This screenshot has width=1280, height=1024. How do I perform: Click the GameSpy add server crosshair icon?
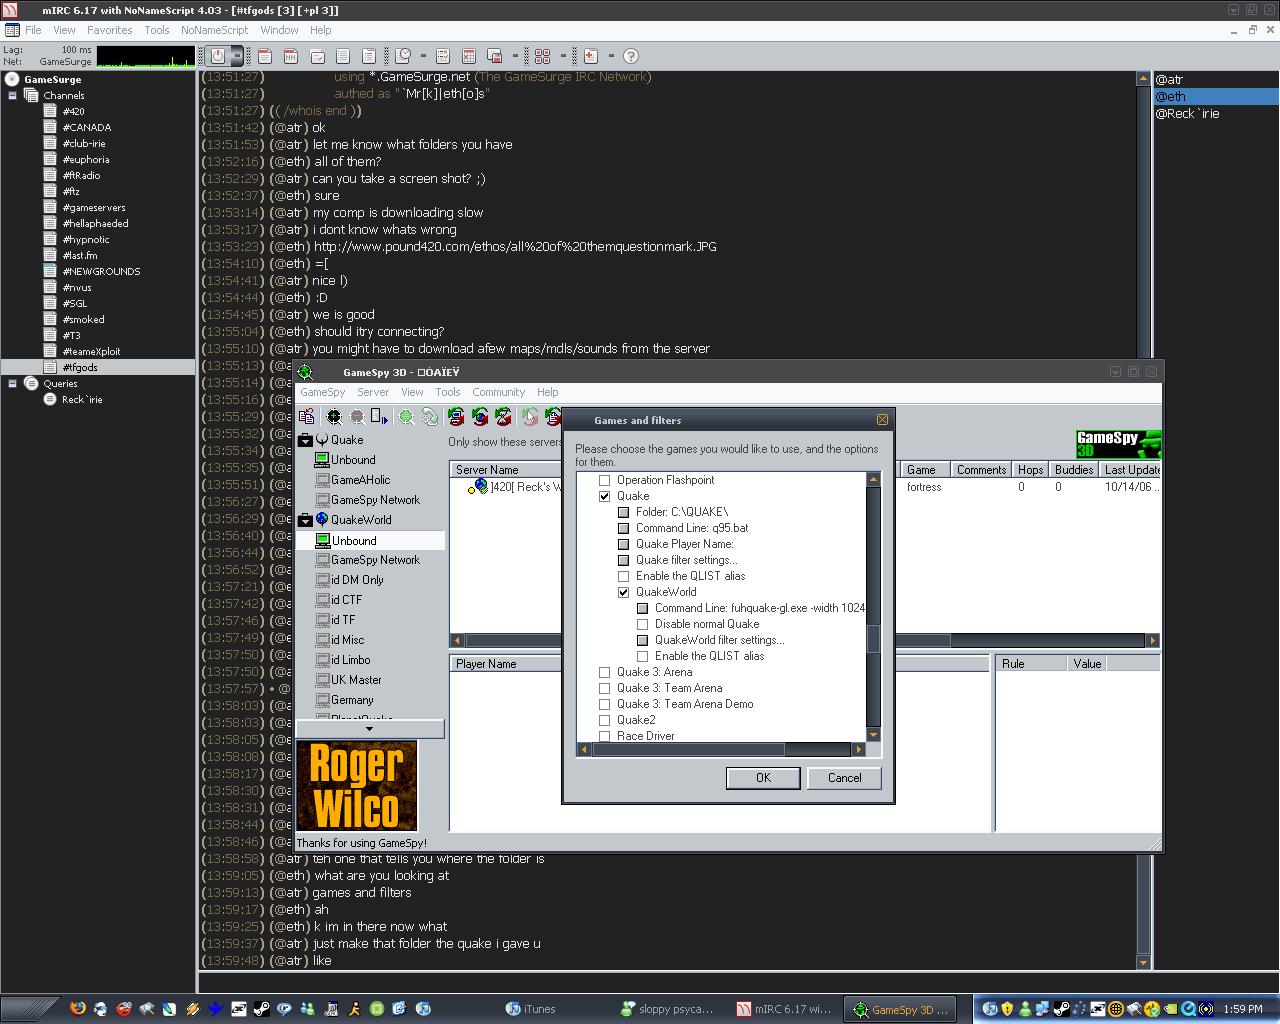click(x=334, y=417)
